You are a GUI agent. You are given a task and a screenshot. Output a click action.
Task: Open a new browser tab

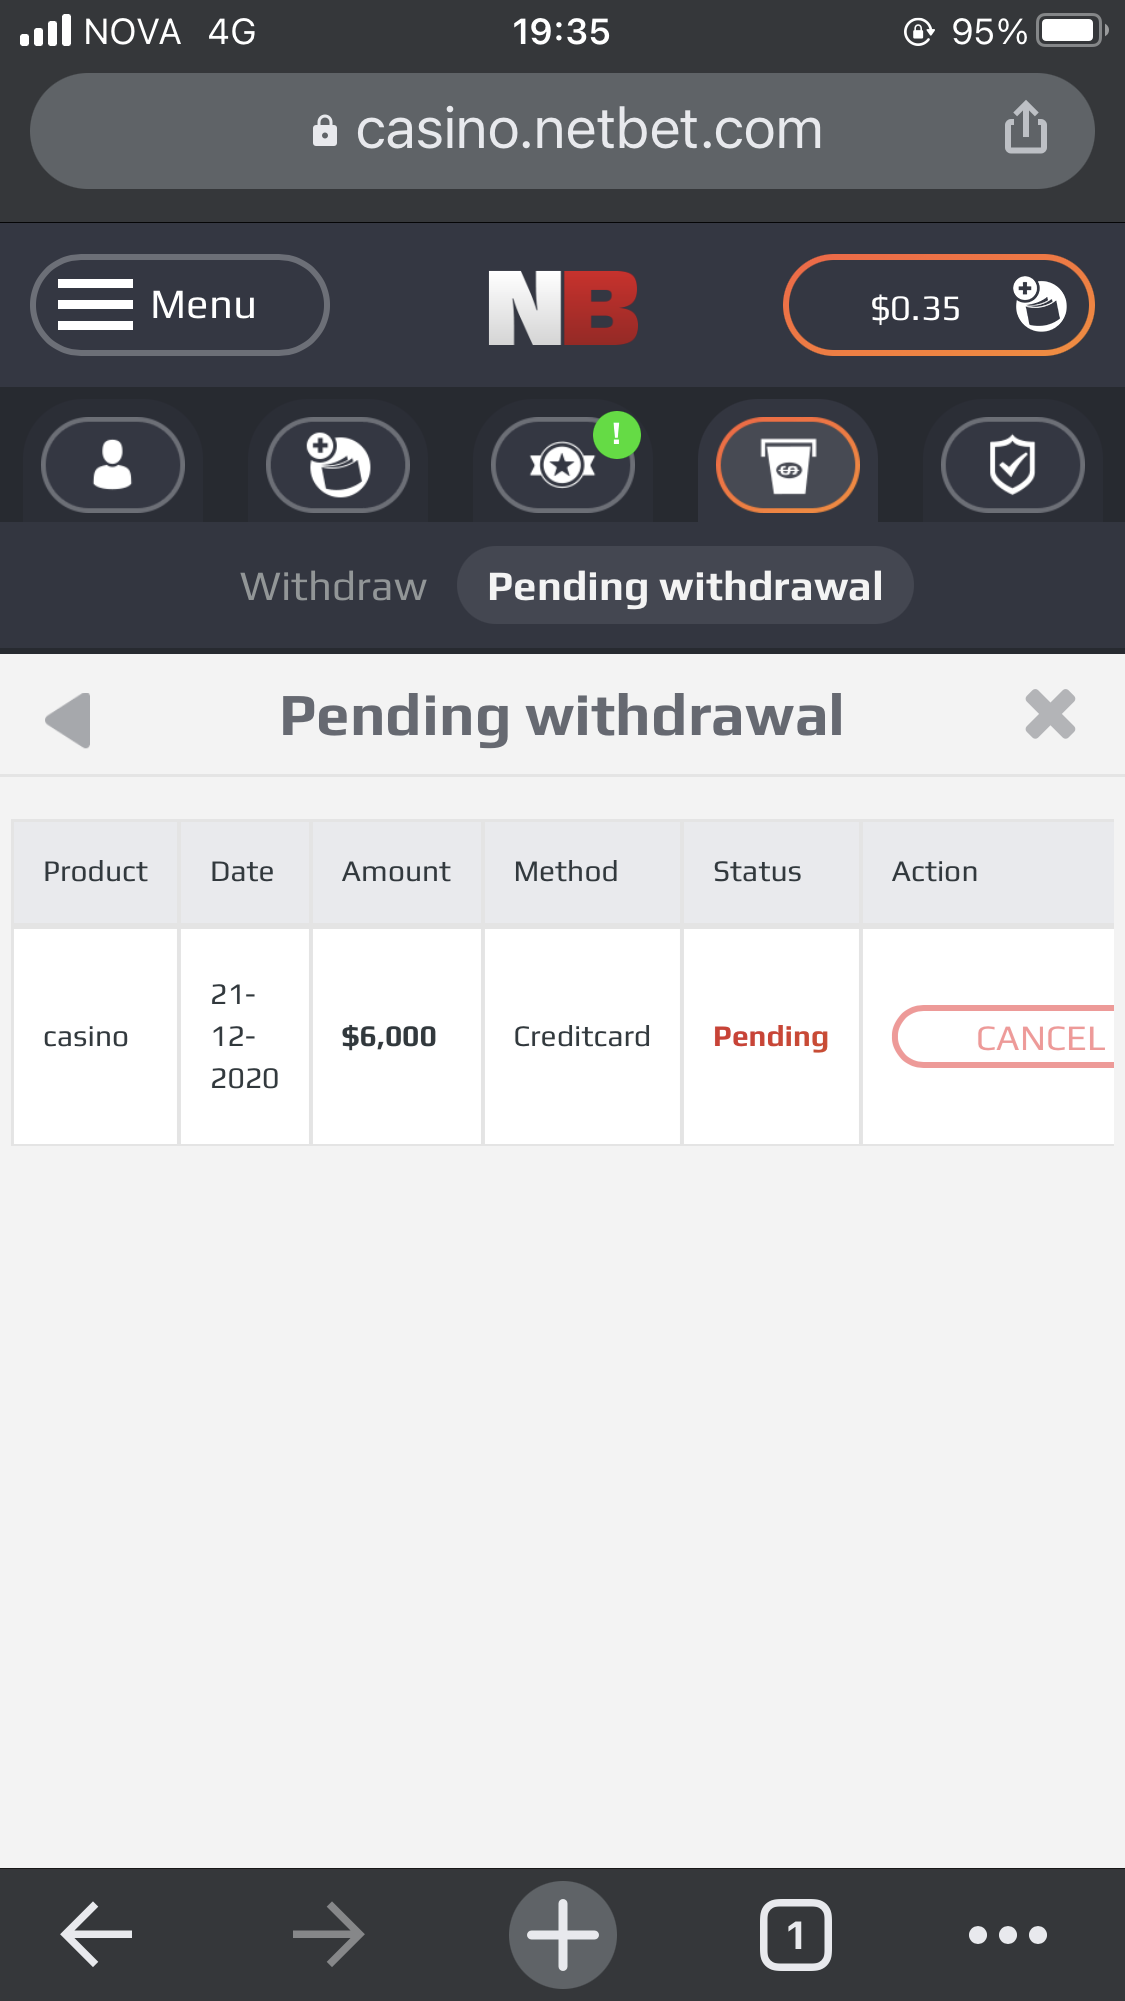pos(563,1934)
